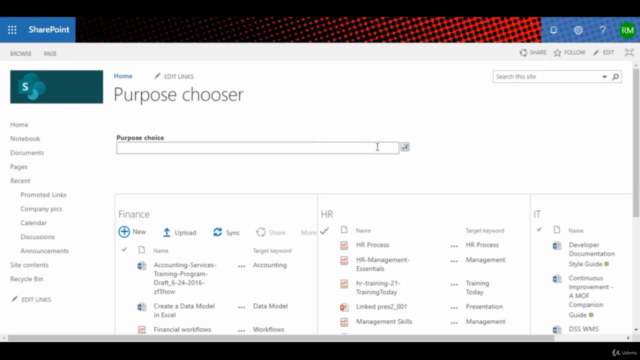
Task: Click the Purpose choice text field
Action: tap(258, 148)
